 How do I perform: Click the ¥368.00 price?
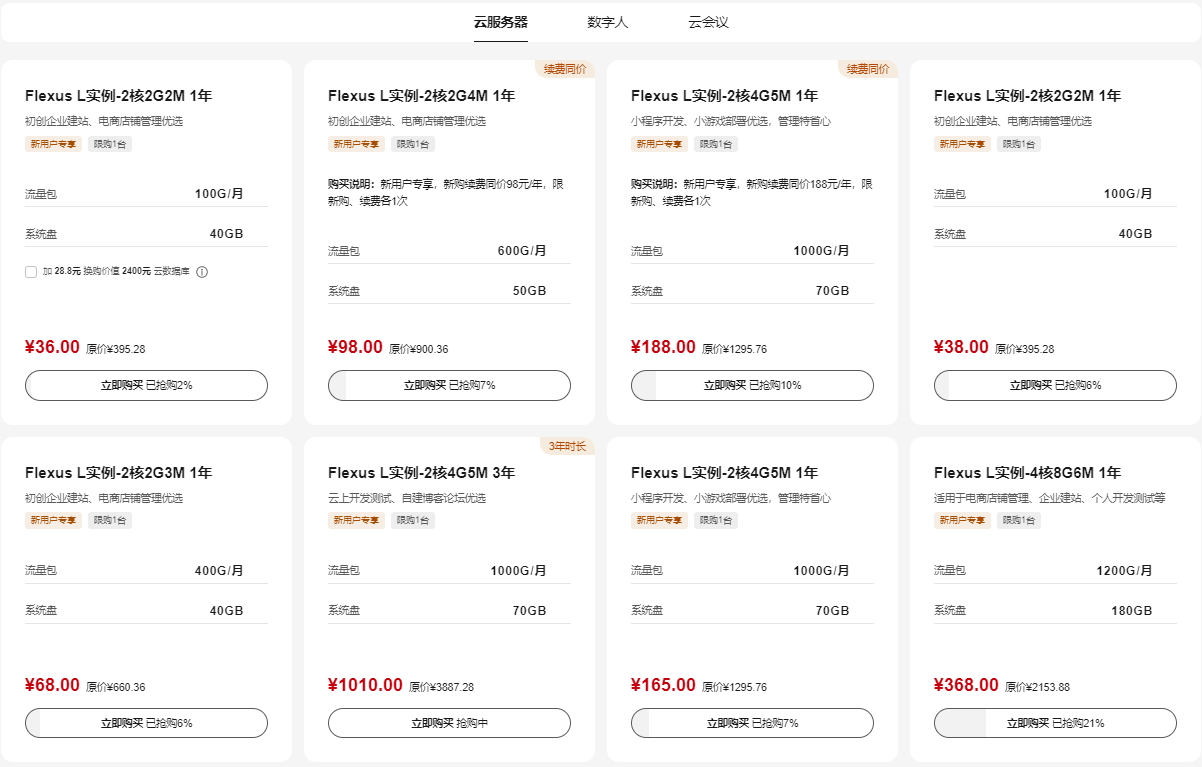click(x=966, y=685)
